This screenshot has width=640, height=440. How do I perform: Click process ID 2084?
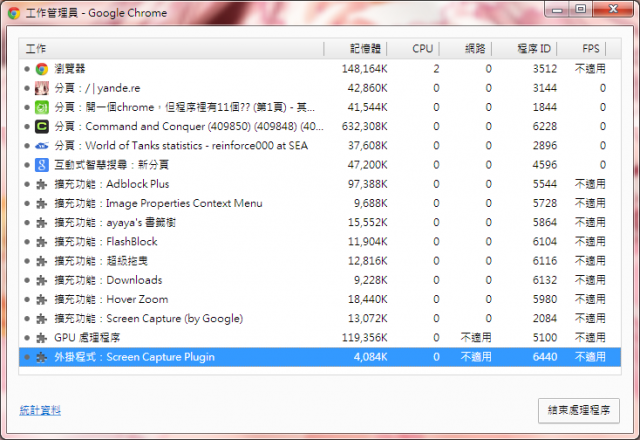click(x=544, y=318)
